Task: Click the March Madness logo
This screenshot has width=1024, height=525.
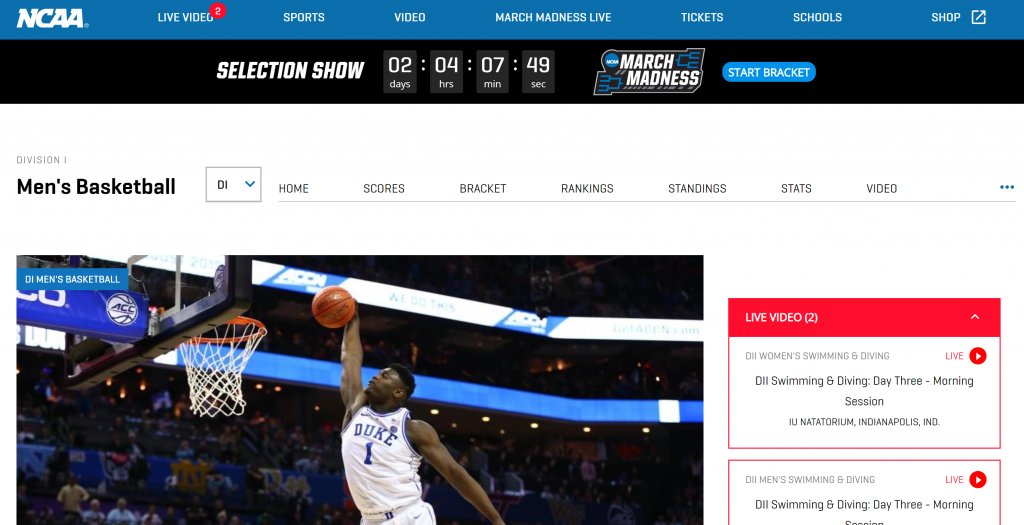Action: tap(649, 71)
